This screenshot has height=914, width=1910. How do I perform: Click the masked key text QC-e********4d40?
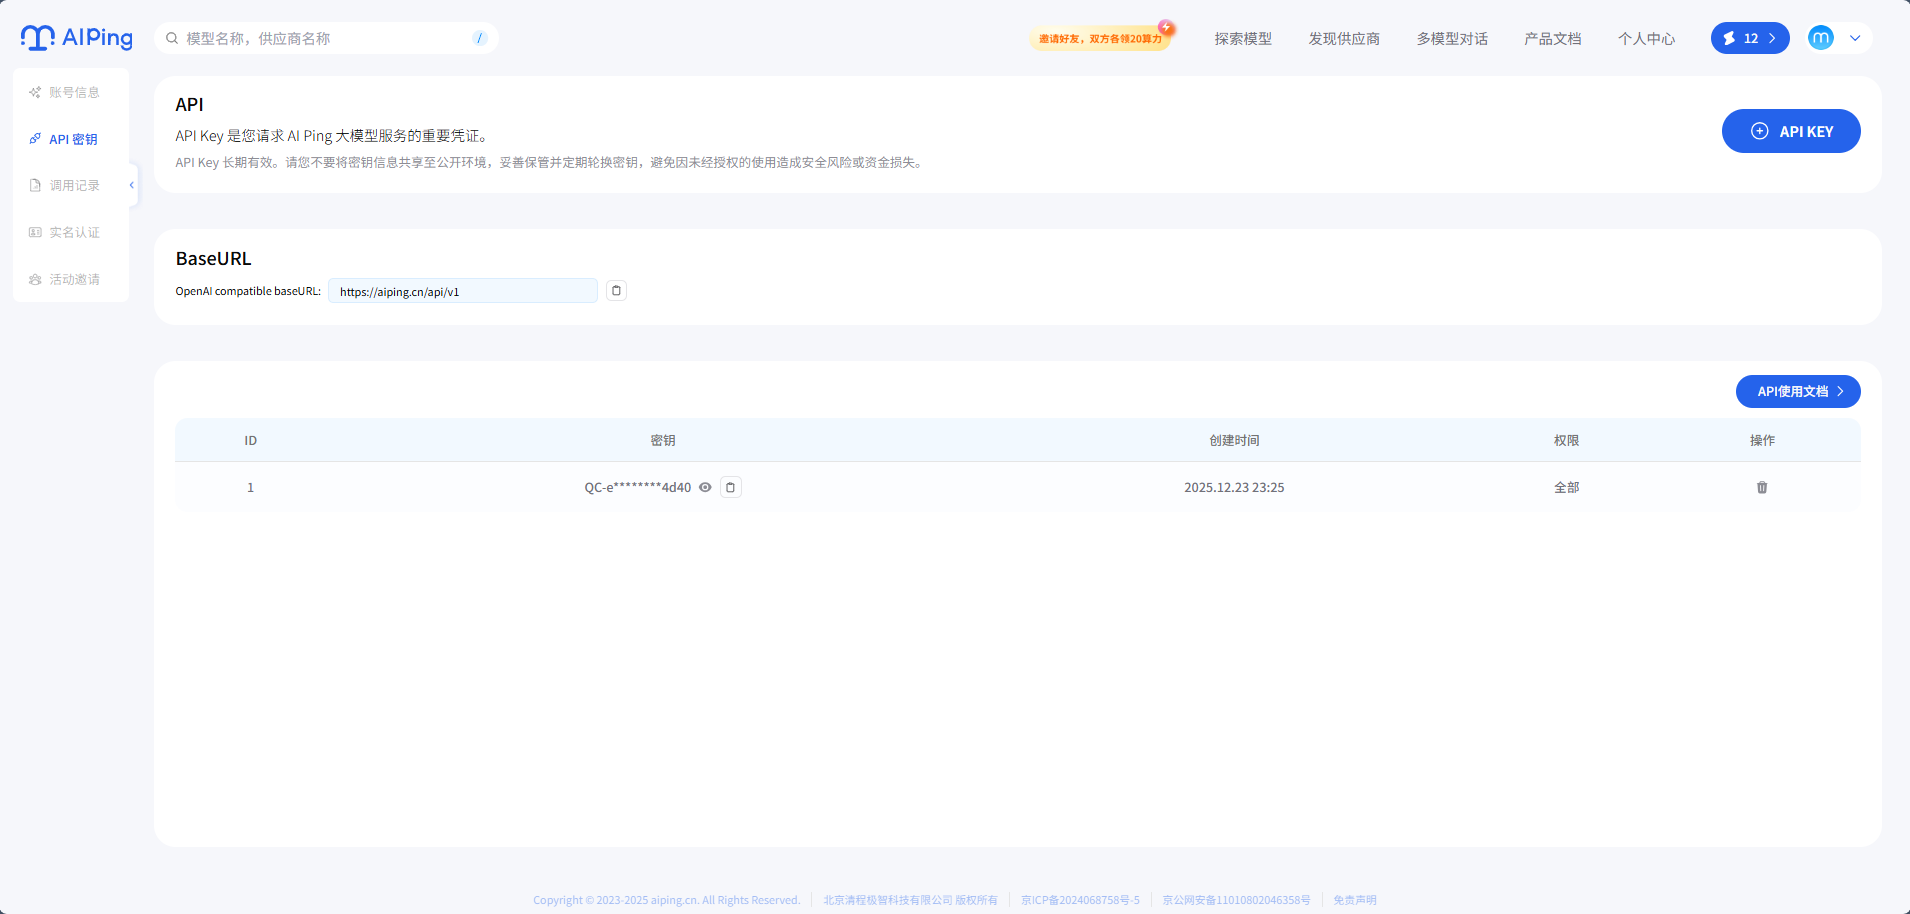[638, 487]
